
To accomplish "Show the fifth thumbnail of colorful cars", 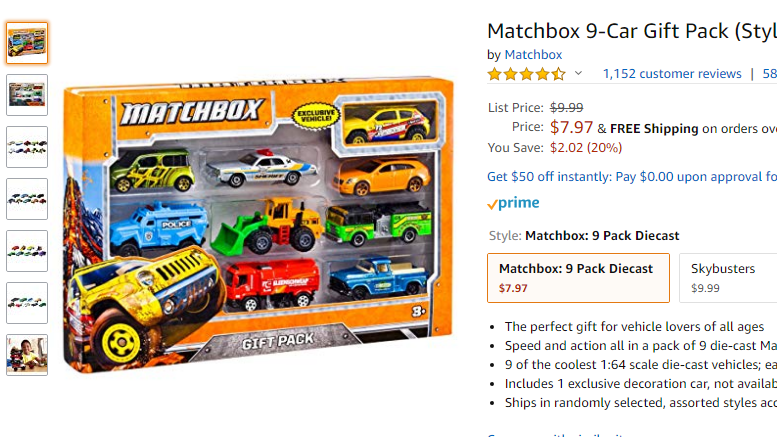I will (27, 251).
